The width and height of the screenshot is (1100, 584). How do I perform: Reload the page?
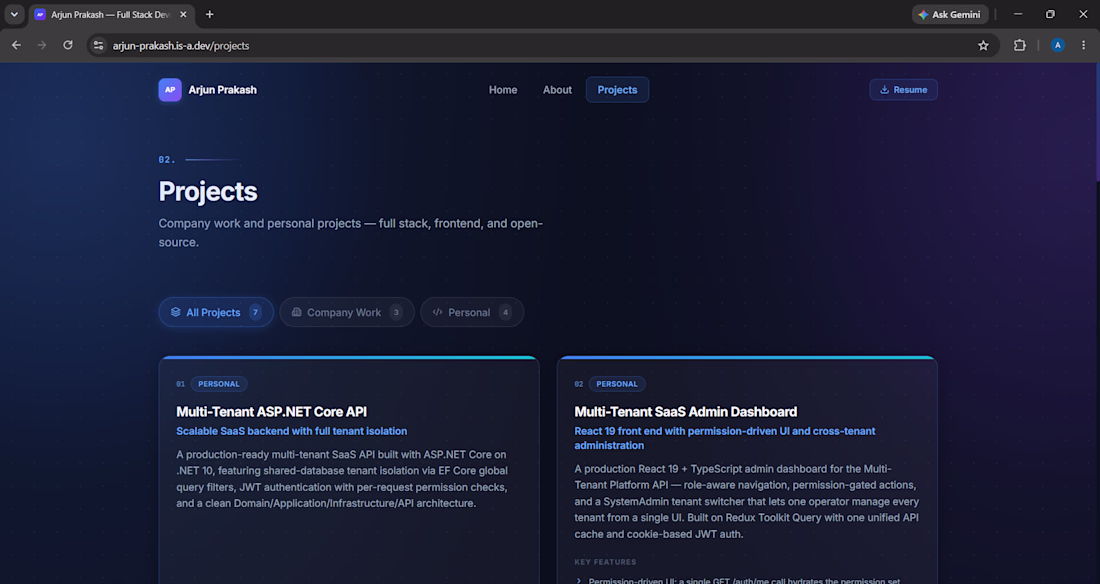coord(68,46)
